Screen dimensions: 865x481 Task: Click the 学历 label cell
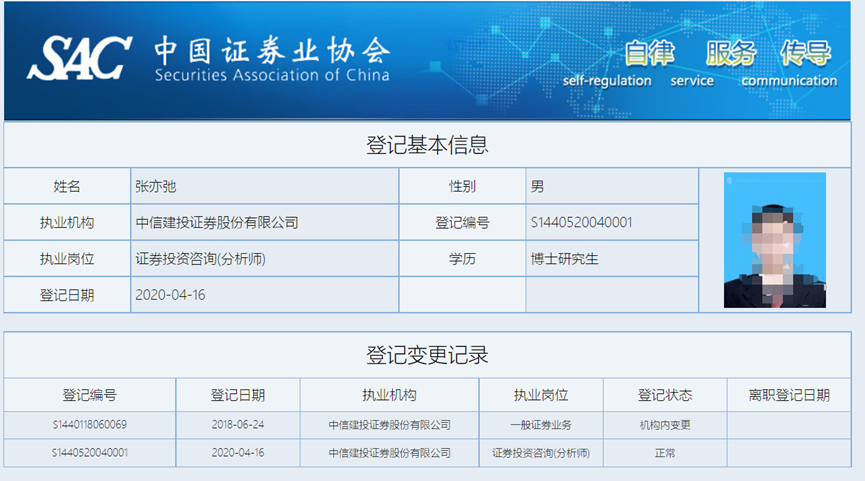click(x=462, y=259)
